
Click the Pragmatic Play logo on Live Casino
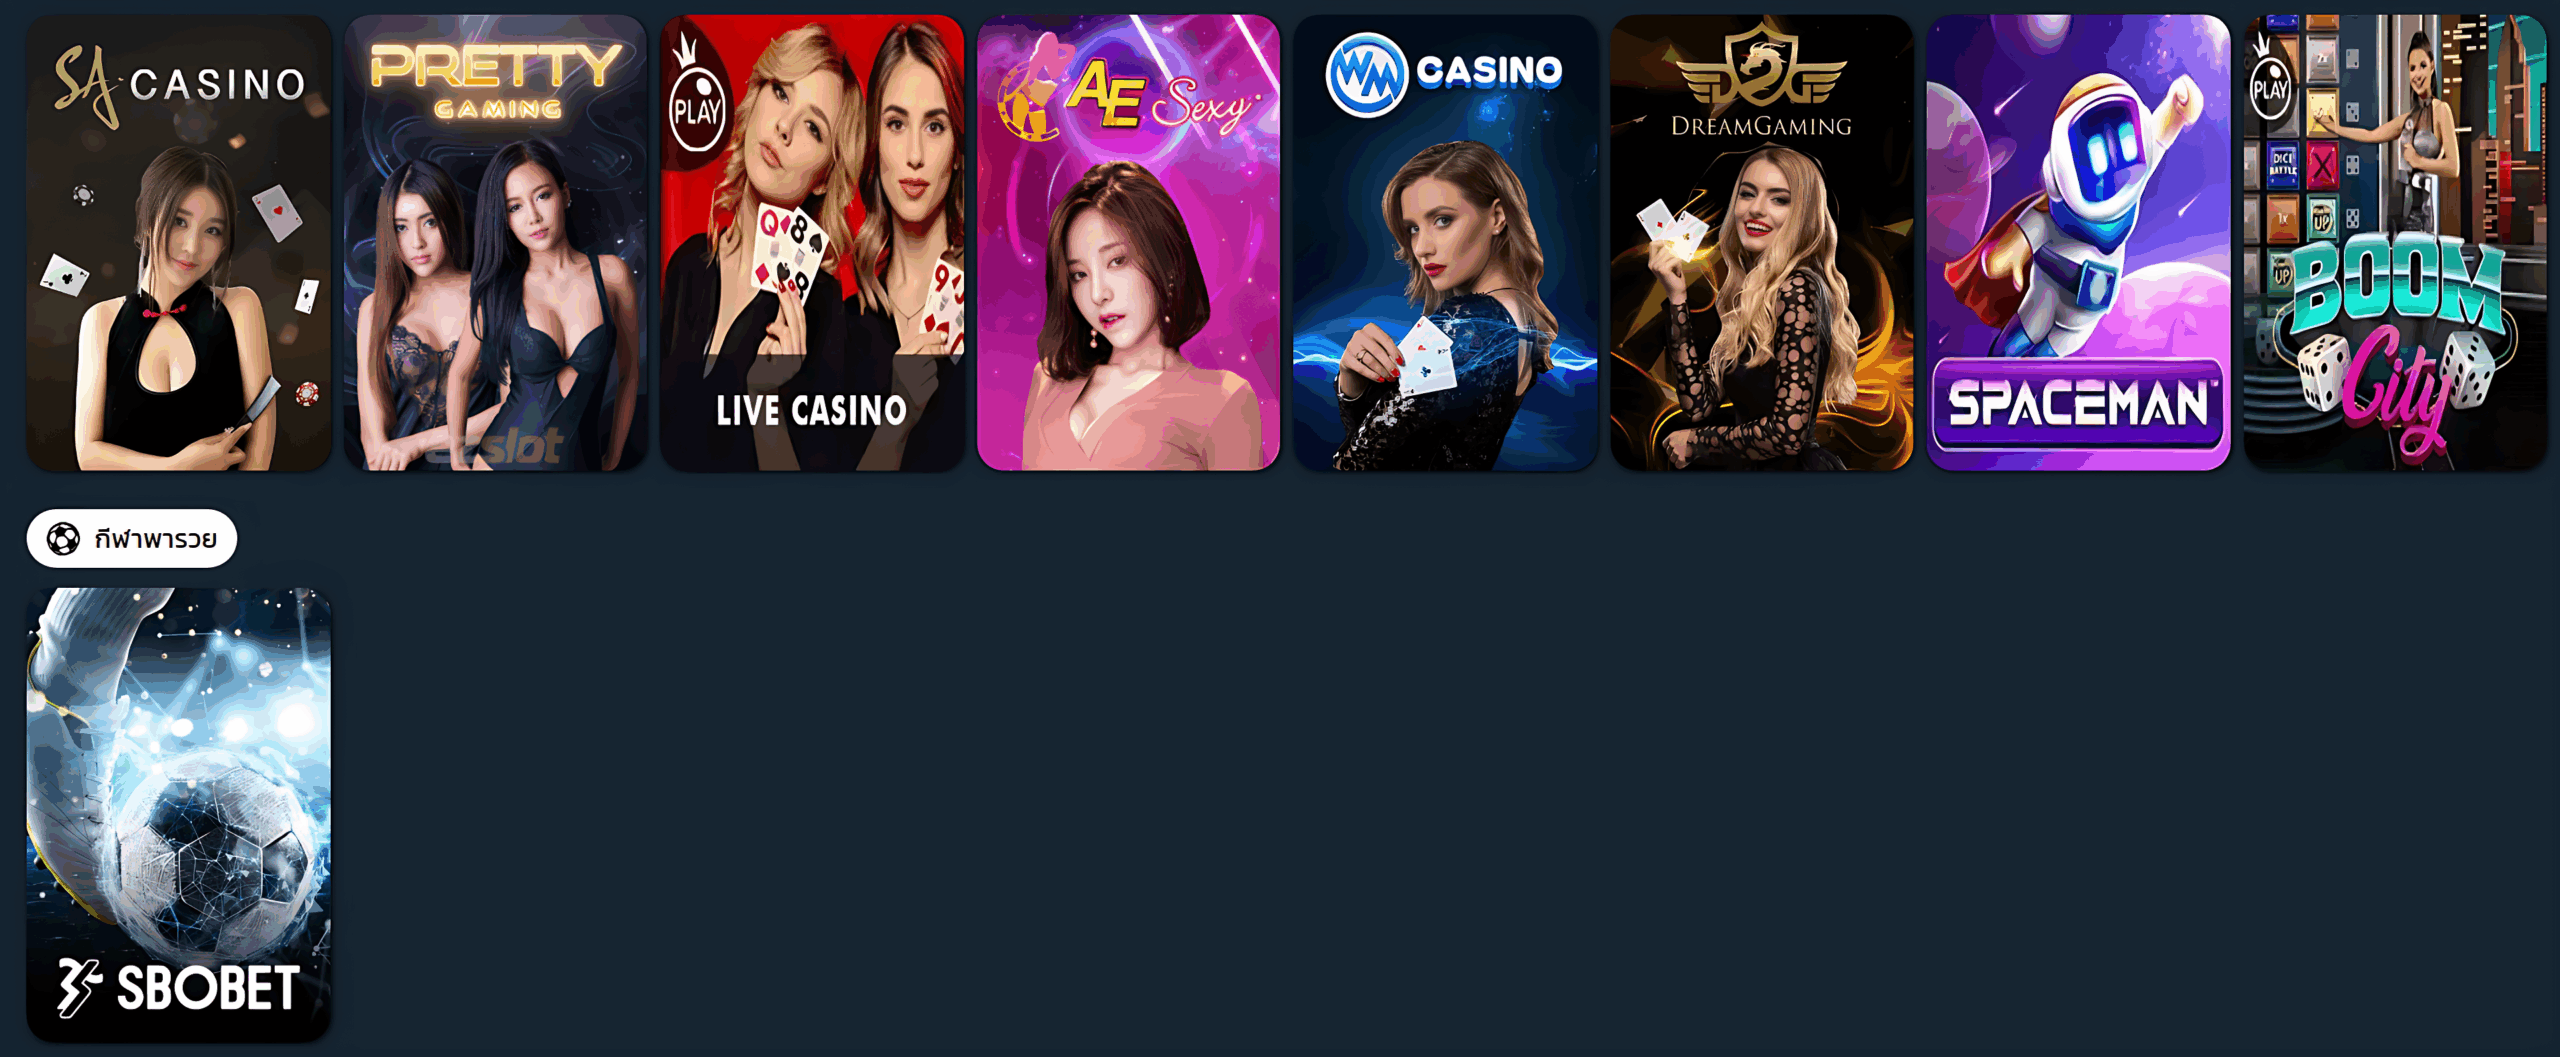[696, 96]
